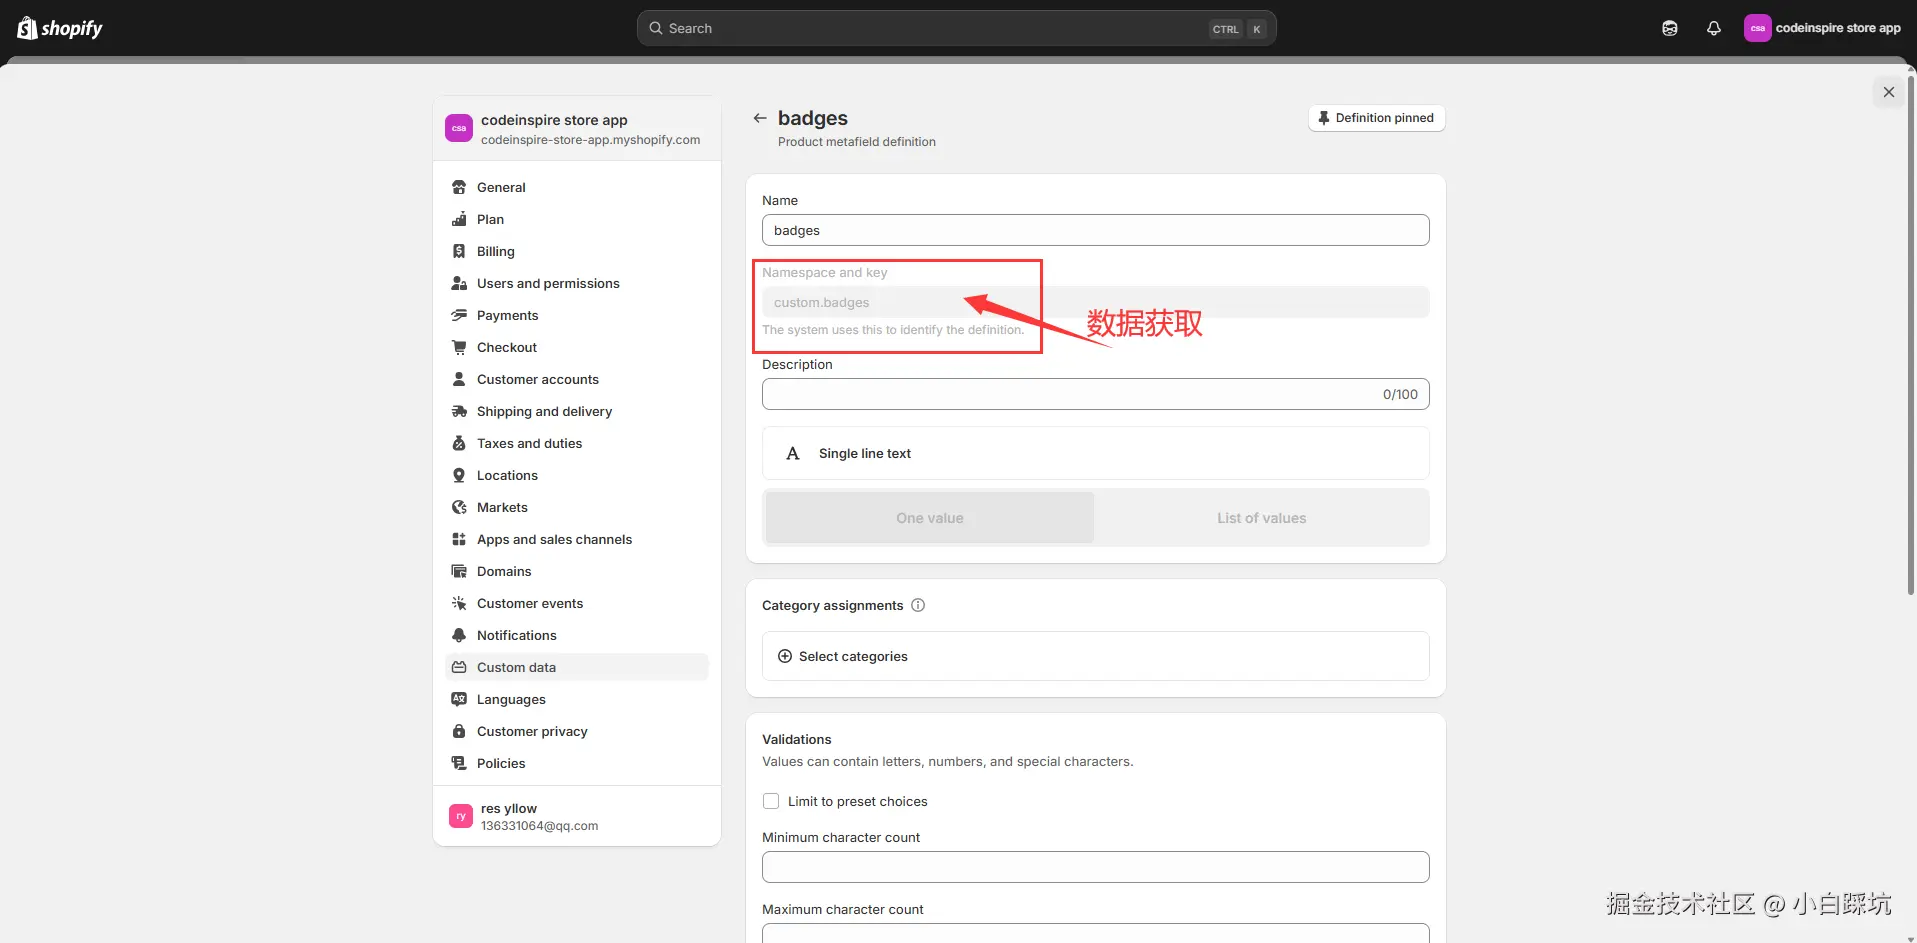The height and width of the screenshot is (943, 1917).
Task: Open Billing settings
Action: [576, 251]
